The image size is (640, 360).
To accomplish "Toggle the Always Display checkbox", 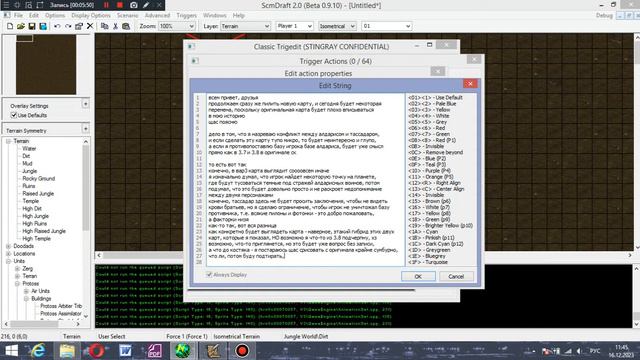I will [x=209, y=275].
